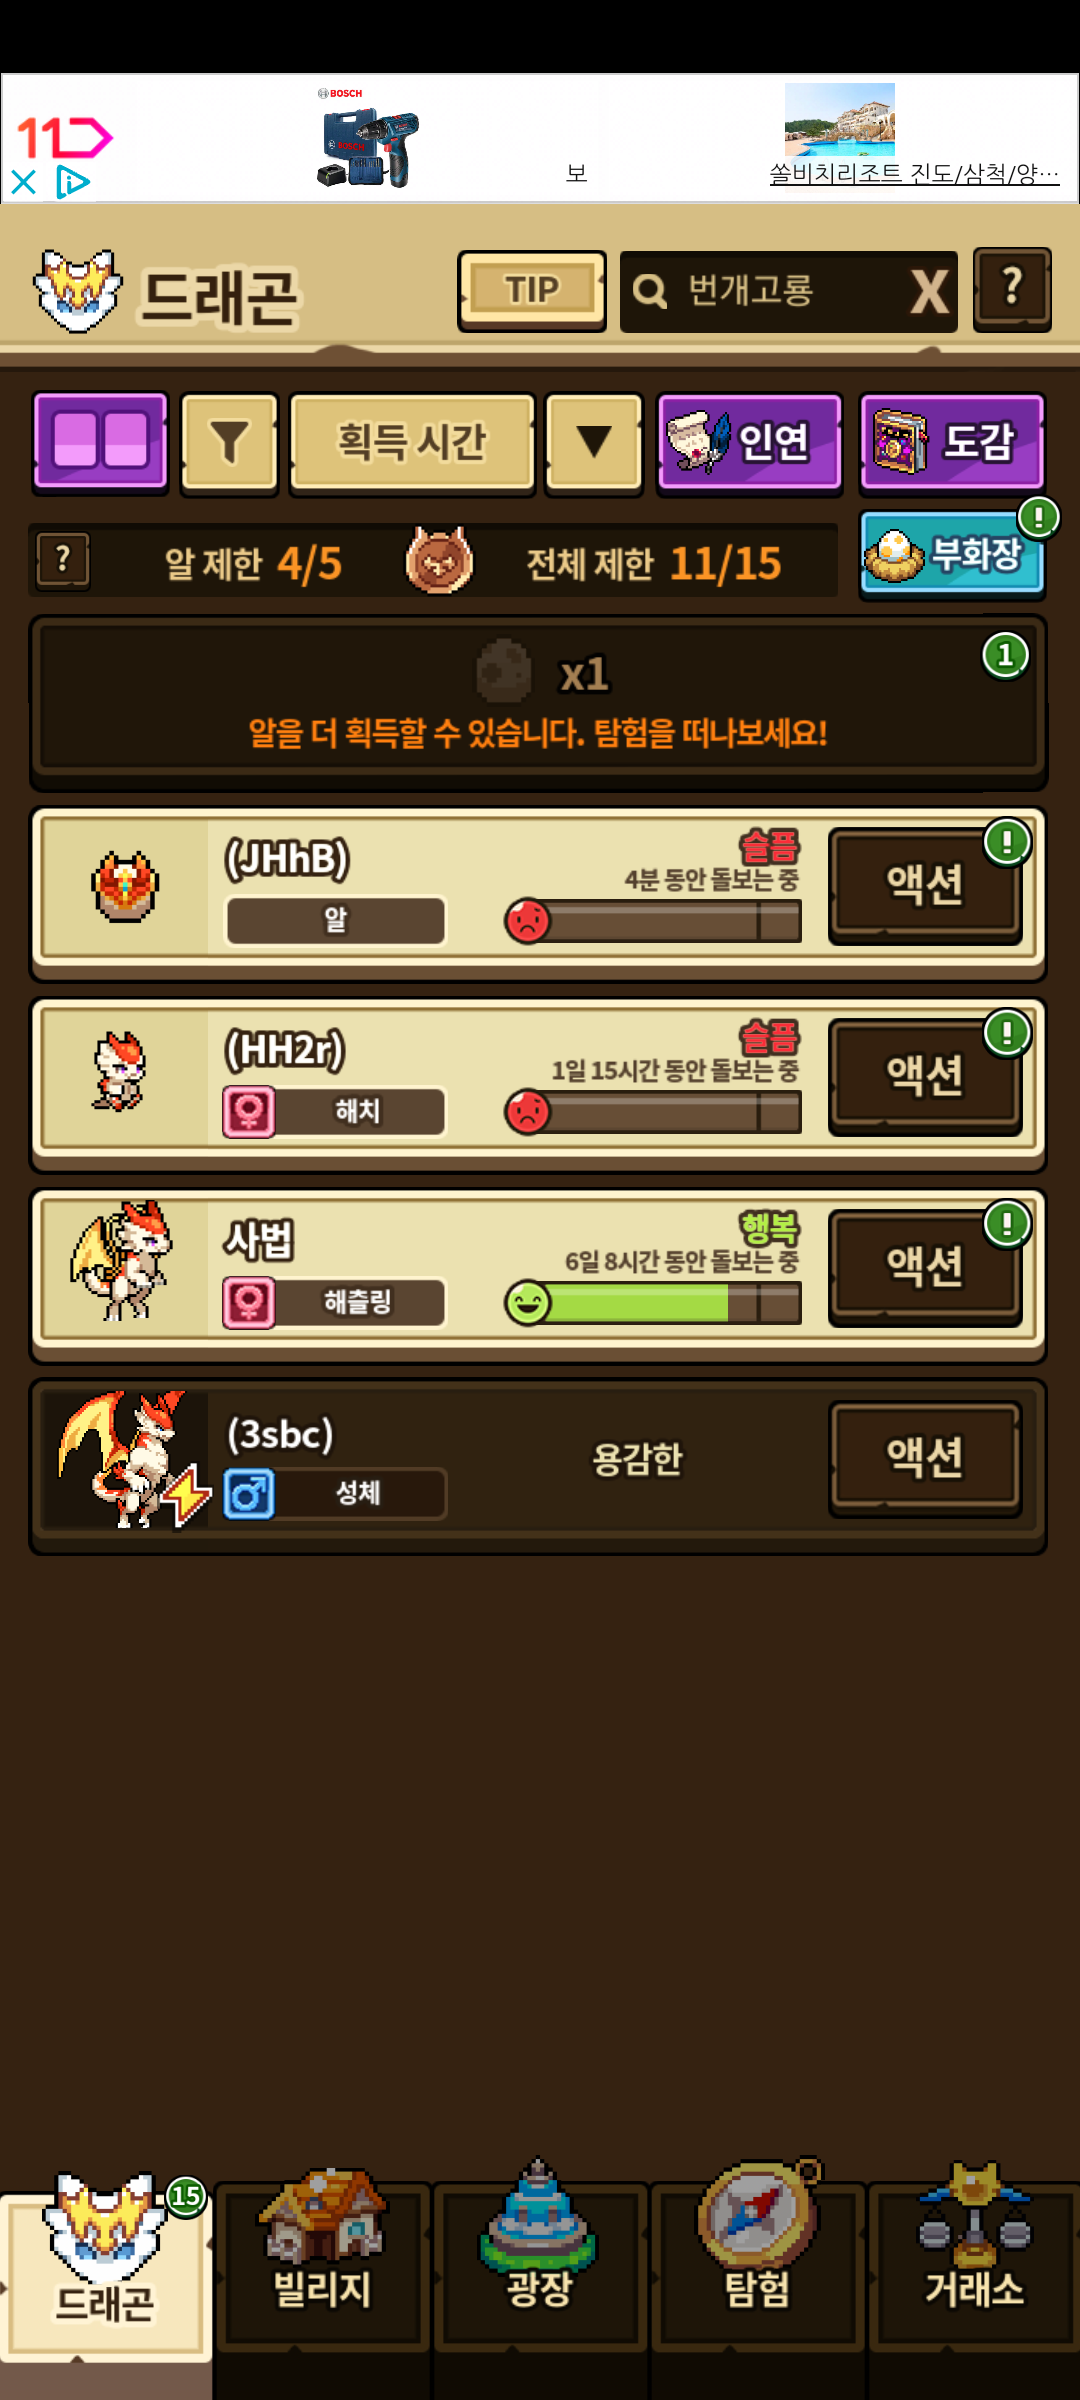Image resolution: width=1080 pixels, height=2400 pixels.
Task: Open the 인연 scroll and quill button
Action: click(749, 442)
